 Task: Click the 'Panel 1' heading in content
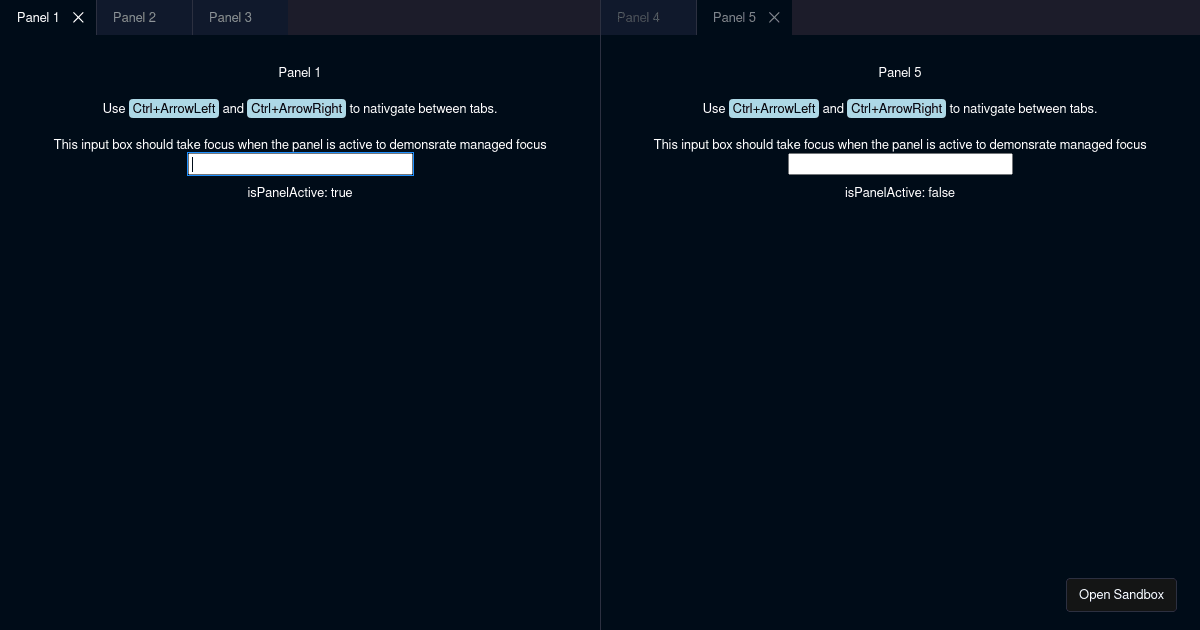[x=300, y=72]
